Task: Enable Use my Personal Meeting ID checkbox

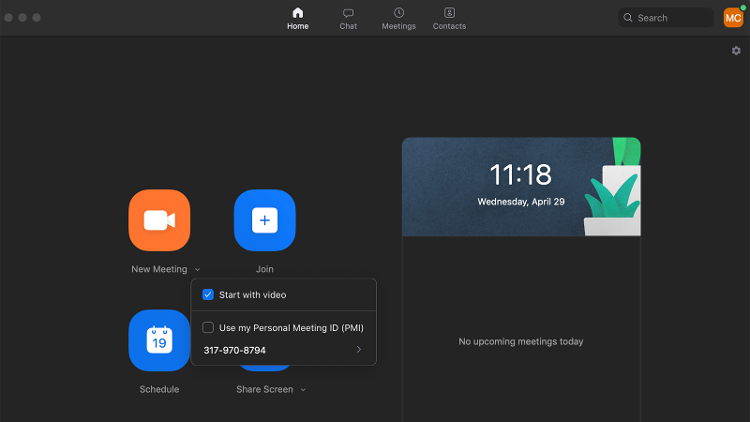Action: (208, 327)
